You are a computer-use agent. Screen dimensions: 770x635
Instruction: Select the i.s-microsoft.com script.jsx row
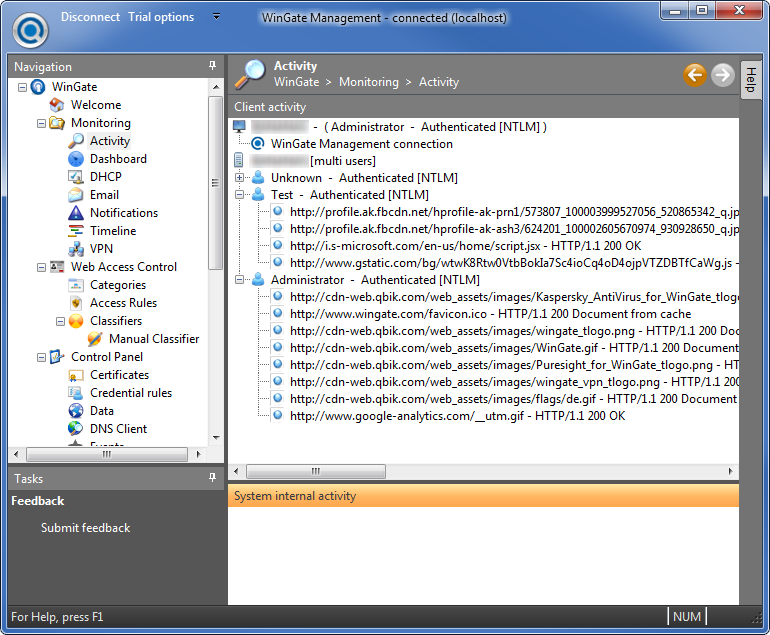tap(466, 246)
